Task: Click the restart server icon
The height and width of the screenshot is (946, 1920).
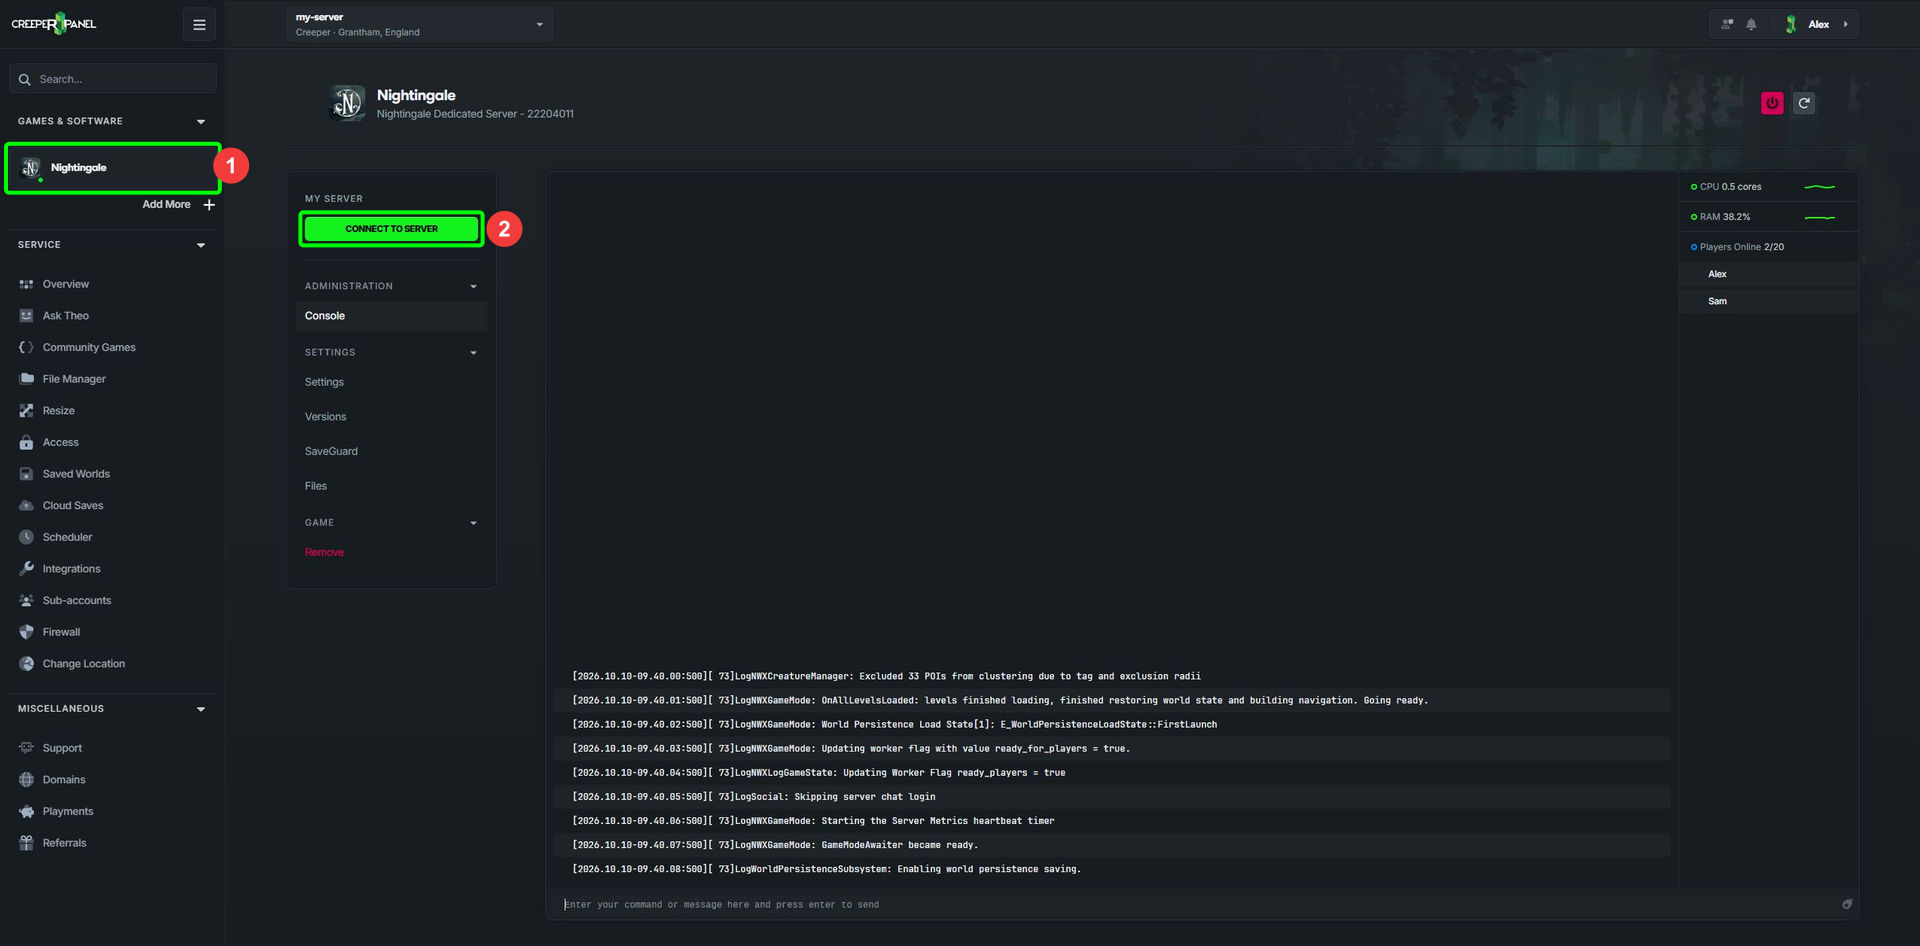Action: (x=1804, y=103)
